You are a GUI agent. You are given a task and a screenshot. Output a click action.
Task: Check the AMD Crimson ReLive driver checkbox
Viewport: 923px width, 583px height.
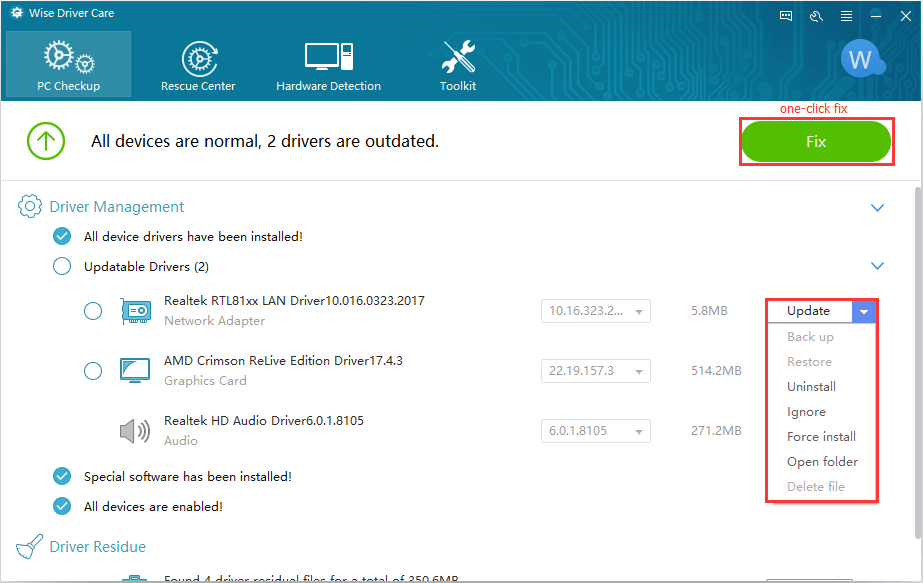(93, 371)
